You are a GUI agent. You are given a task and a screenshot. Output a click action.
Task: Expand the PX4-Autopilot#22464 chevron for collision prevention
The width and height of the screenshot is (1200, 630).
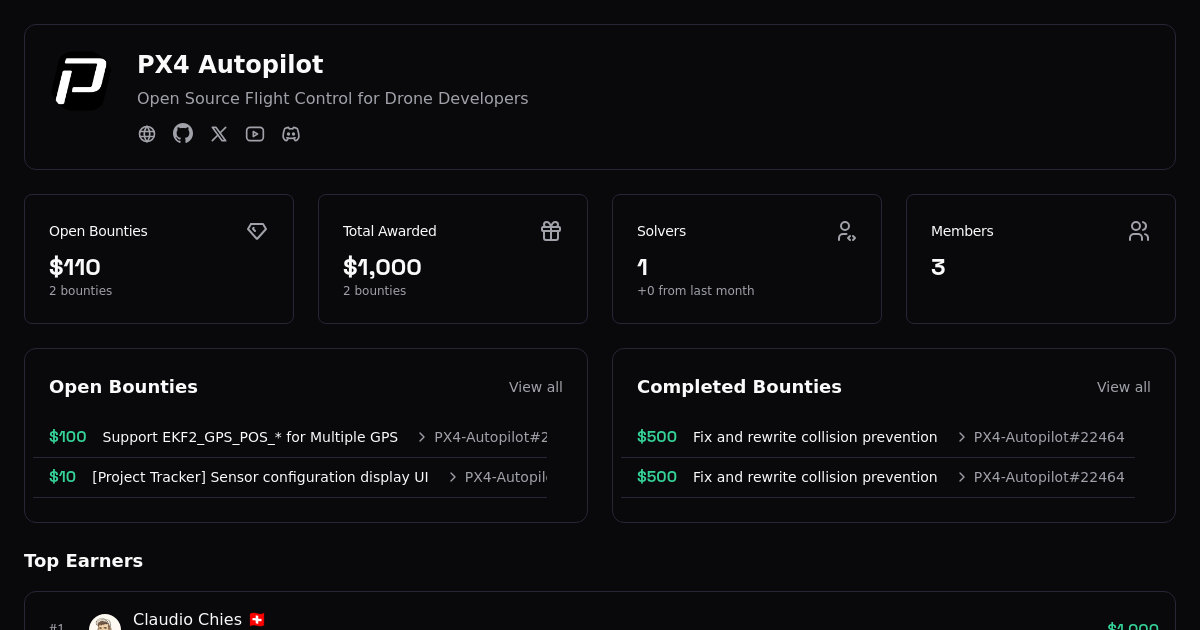960,437
